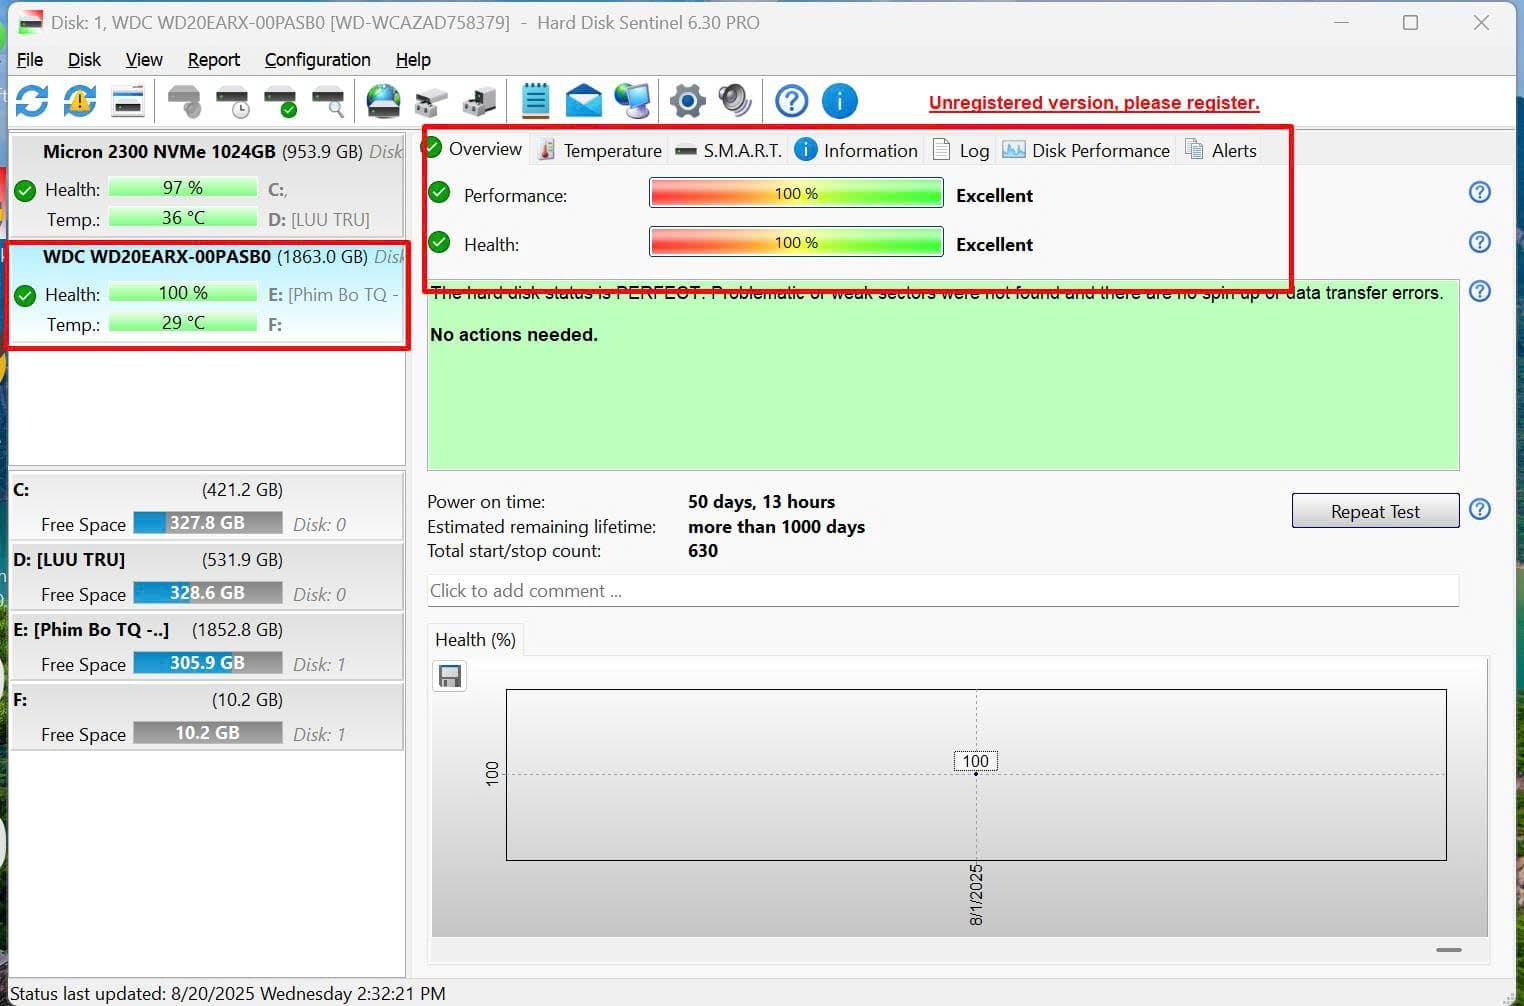The image size is (1524, 1006).
Task: Switch to the Log tab
Action: pyautogui.click(x=961, y=150)
